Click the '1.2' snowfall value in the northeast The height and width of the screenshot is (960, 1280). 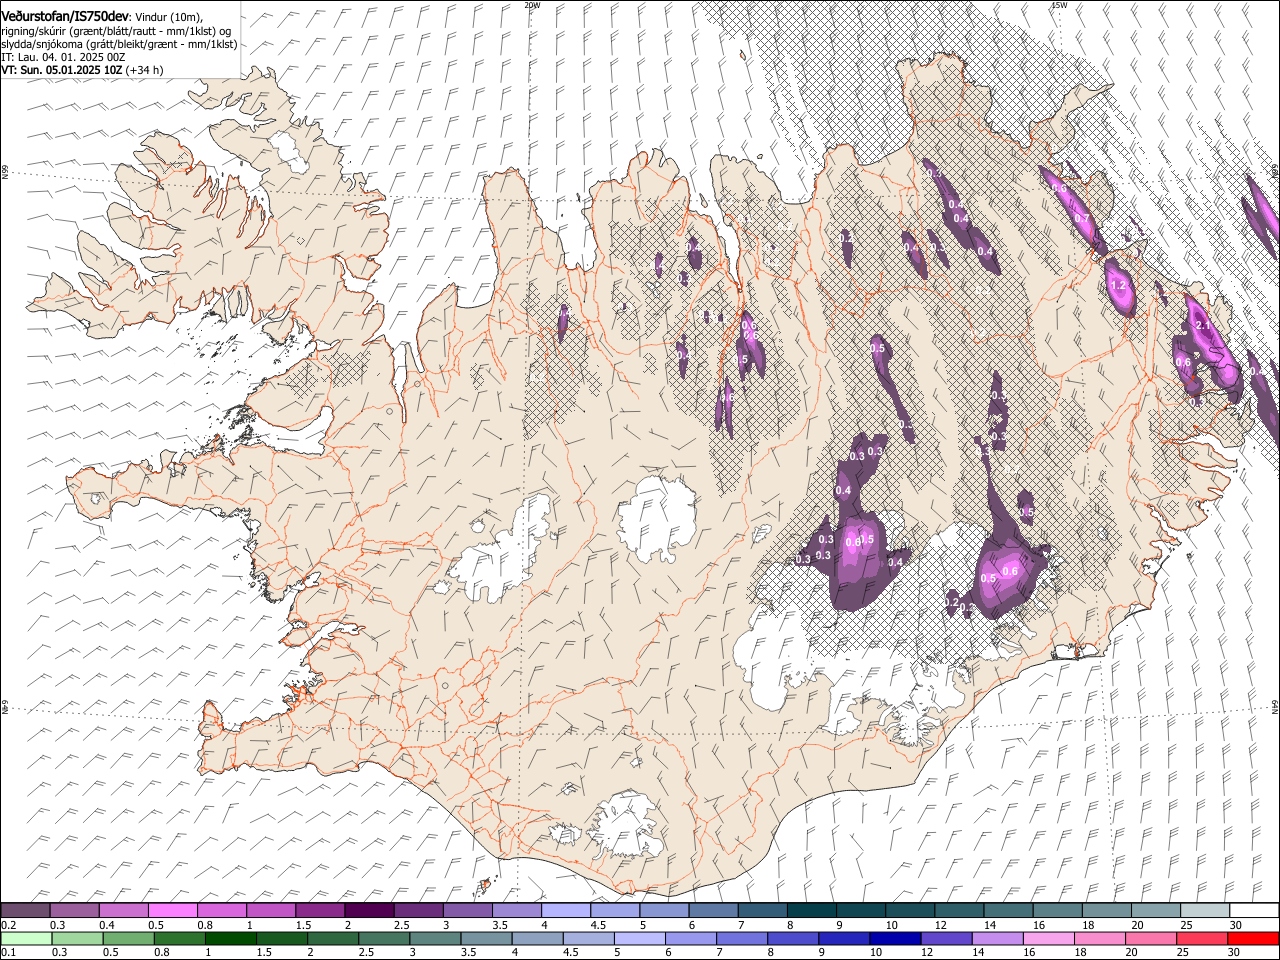[x=1119, y=286]
